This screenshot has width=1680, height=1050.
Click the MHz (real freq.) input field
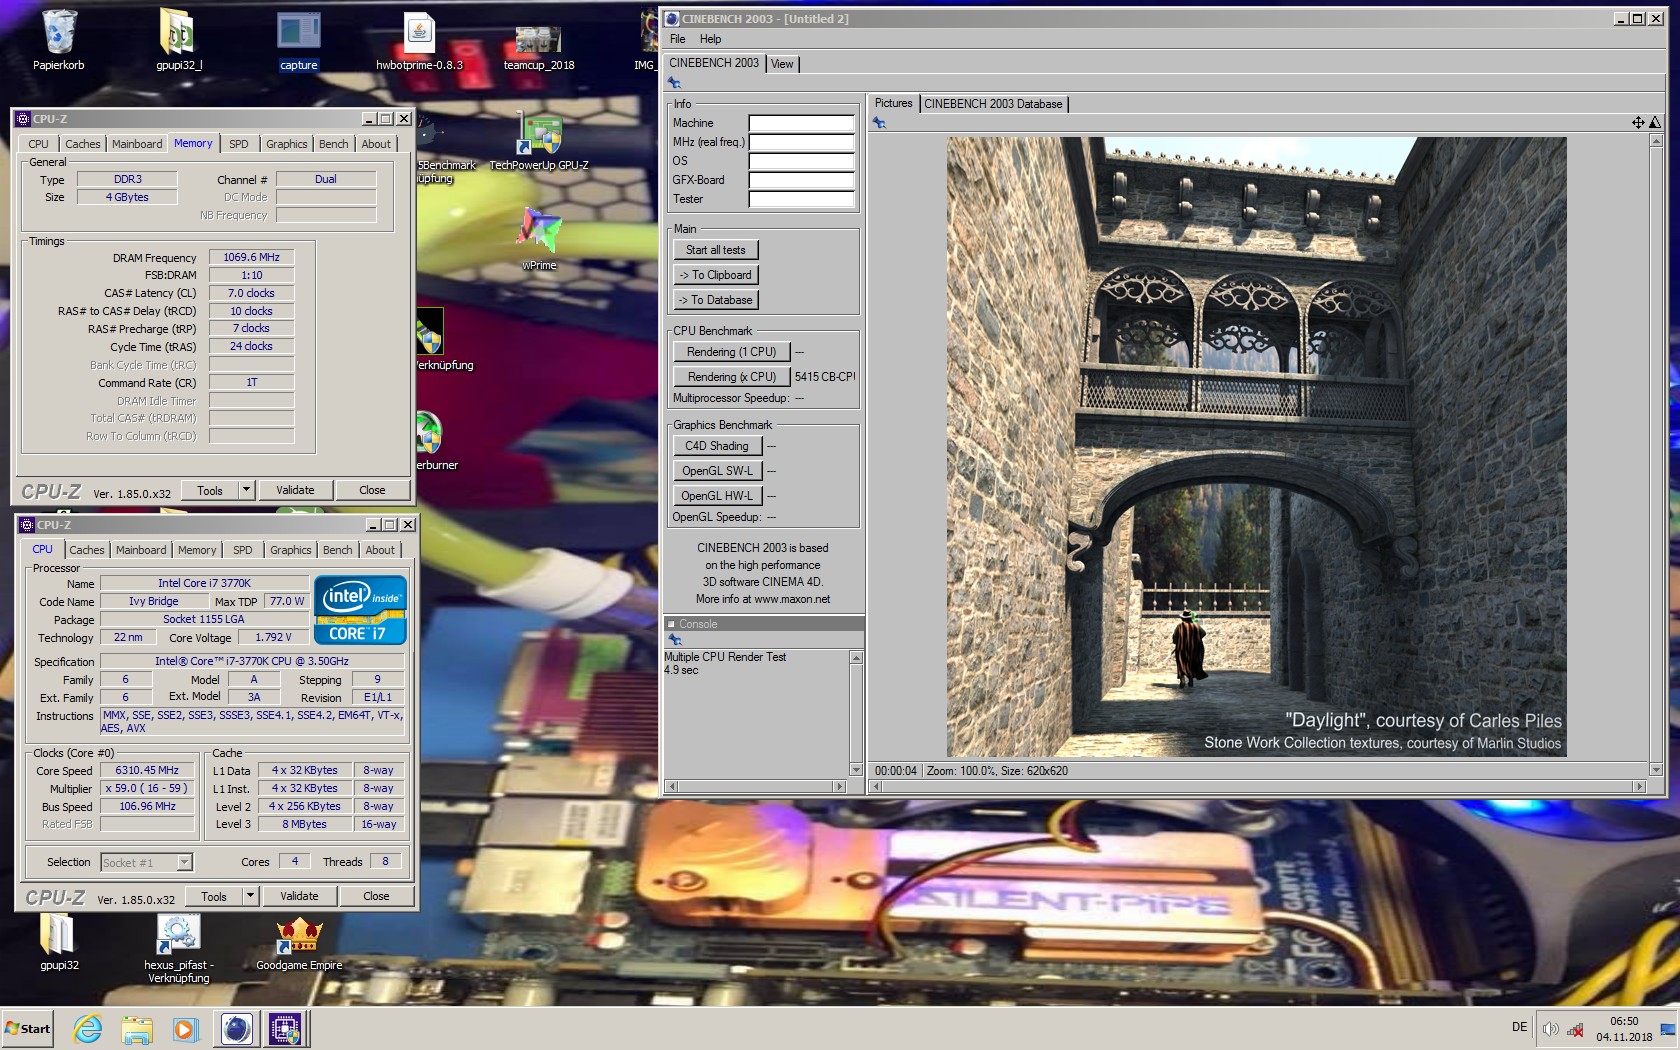[802, 142]
